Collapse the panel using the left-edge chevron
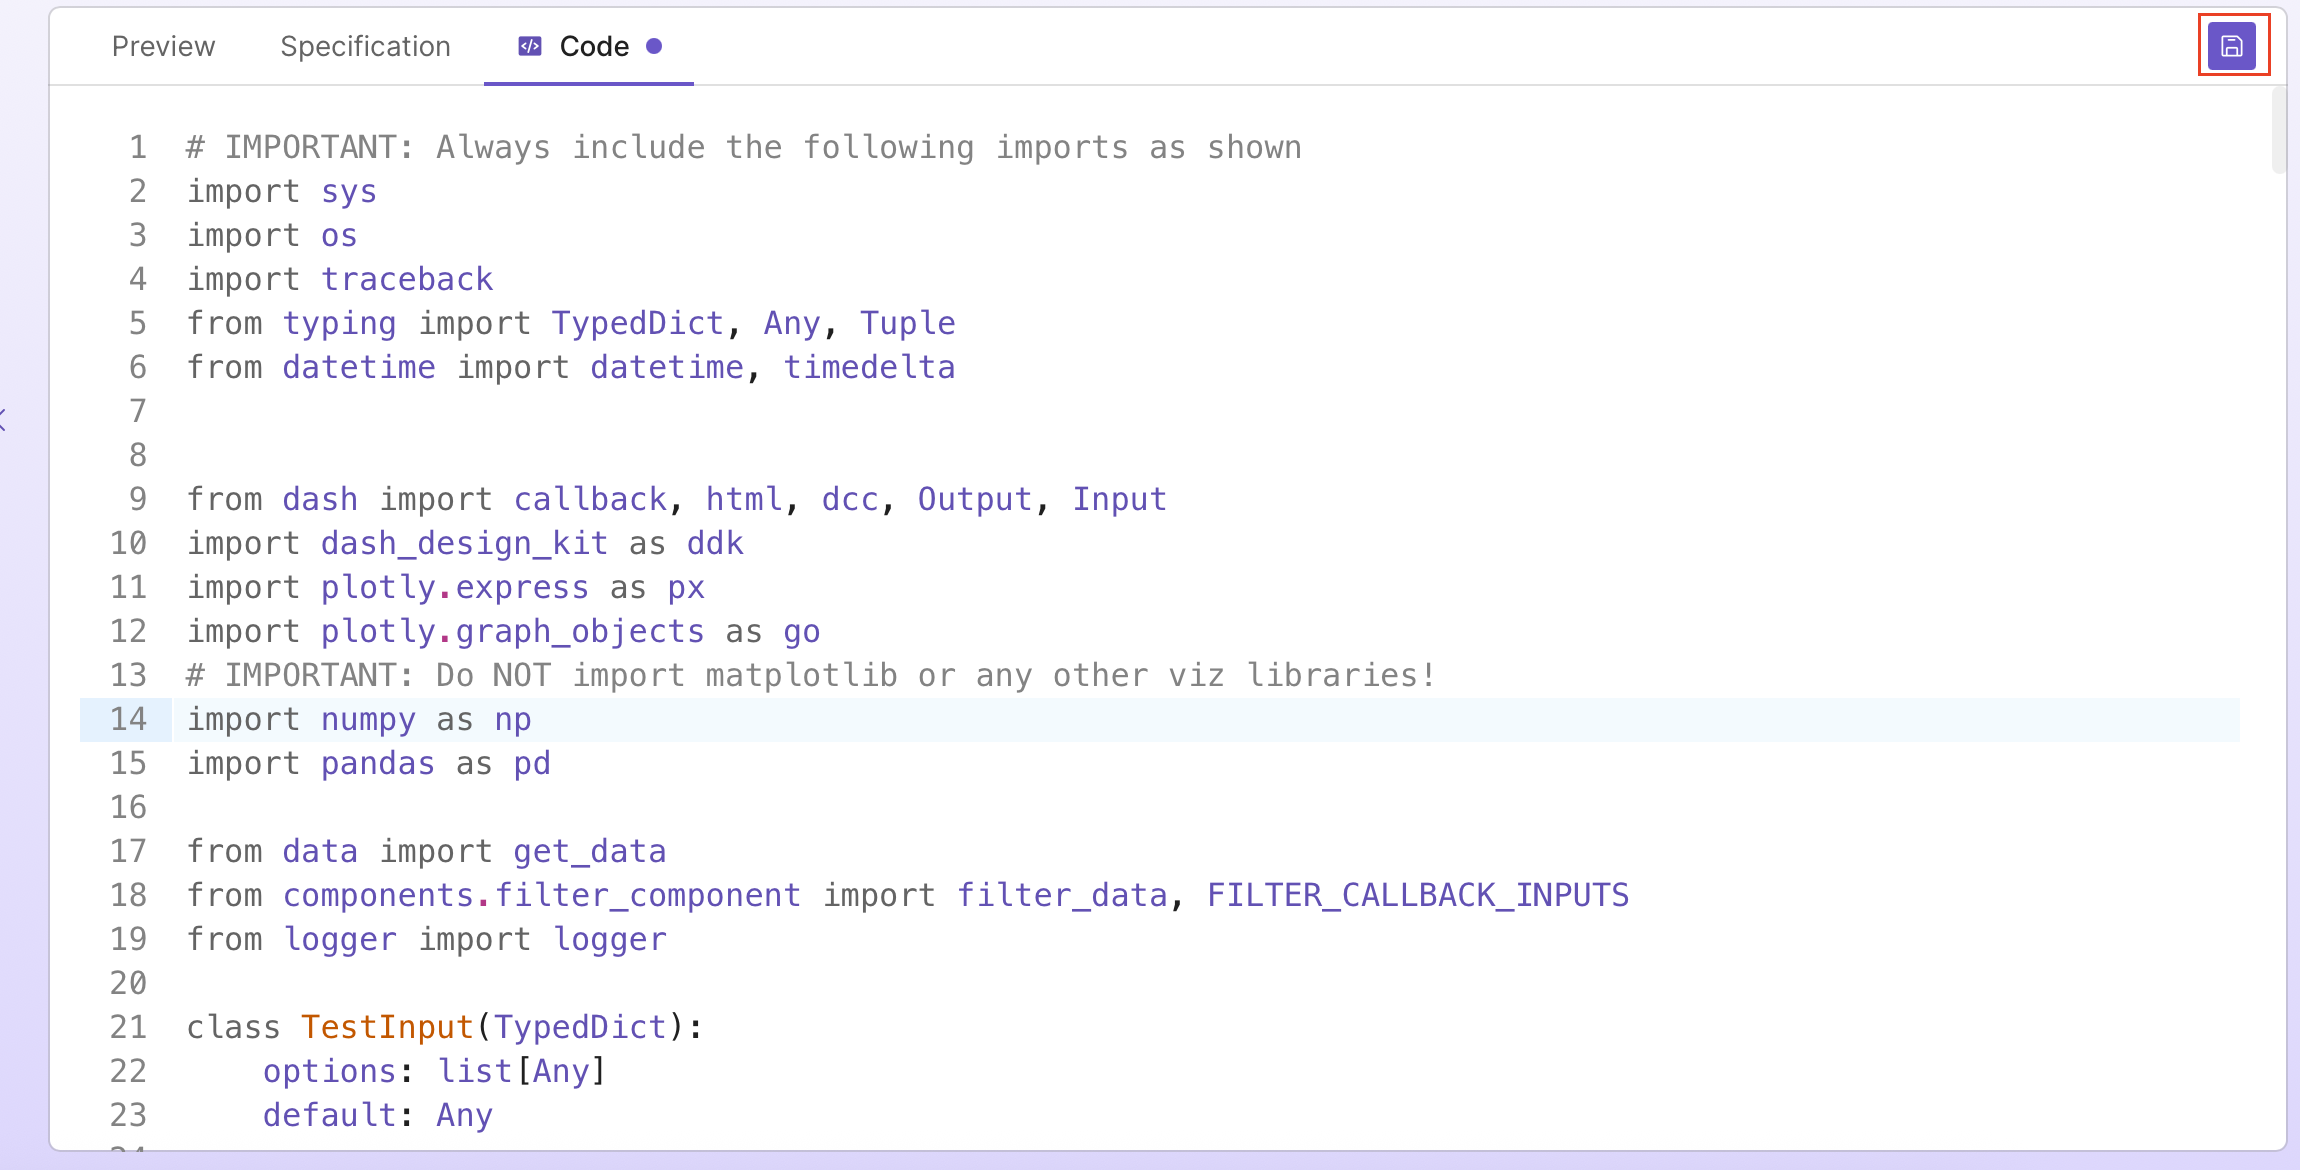This screenshot has height=1170, width=2300. click(4, 420)
